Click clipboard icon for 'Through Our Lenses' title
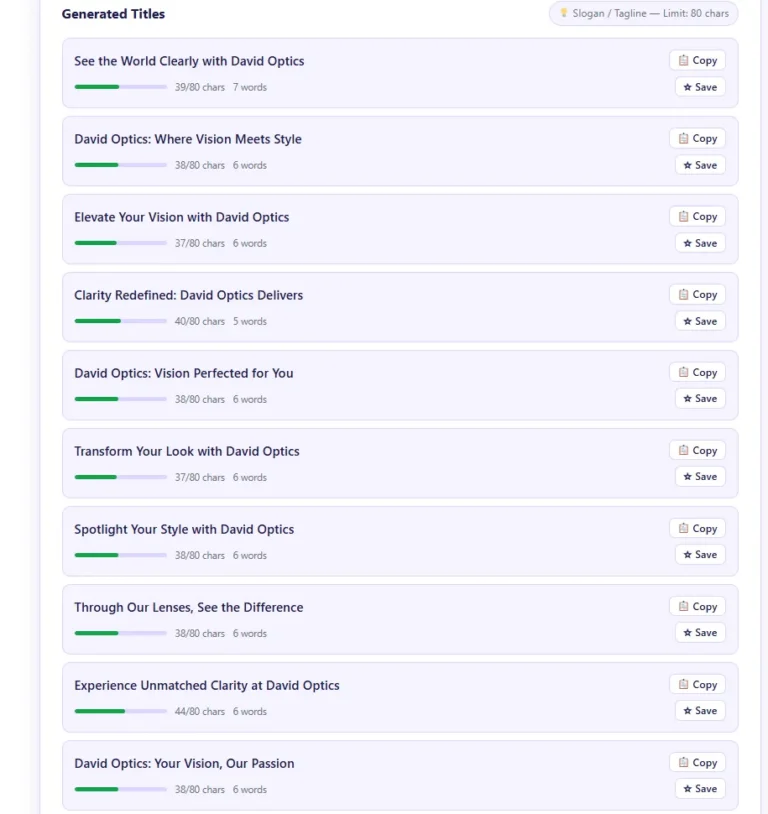Viewport: 768px width, 814px height. [684, 607]
